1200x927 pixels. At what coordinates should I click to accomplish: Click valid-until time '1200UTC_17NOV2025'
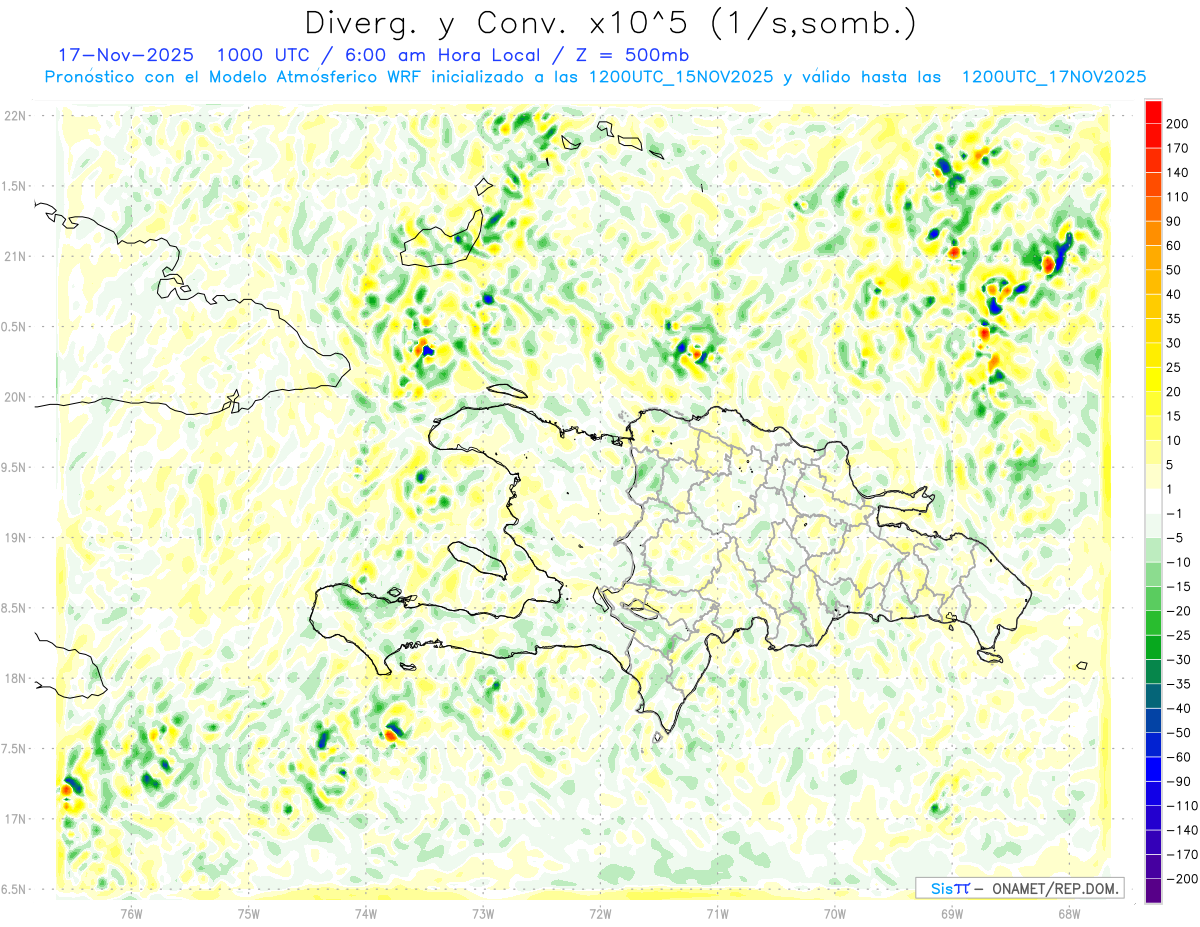1053,77
